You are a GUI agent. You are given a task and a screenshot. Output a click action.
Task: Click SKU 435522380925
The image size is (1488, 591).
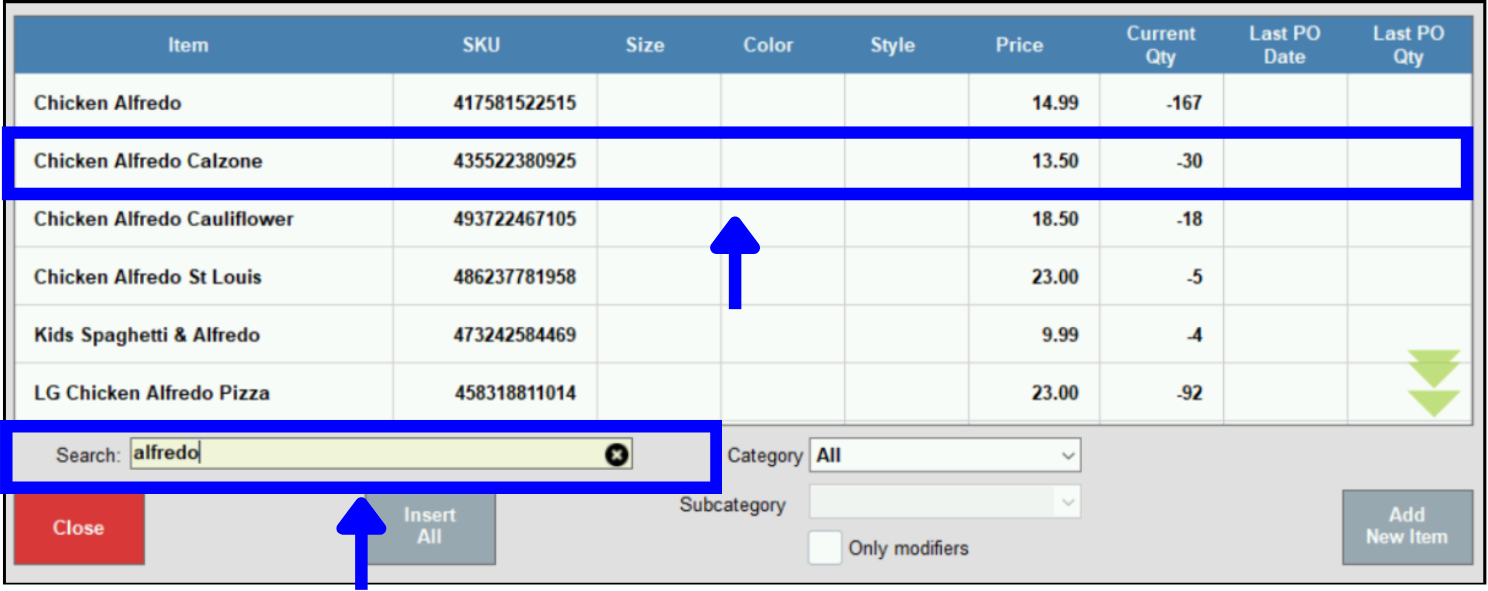click(x=514, y=161)
